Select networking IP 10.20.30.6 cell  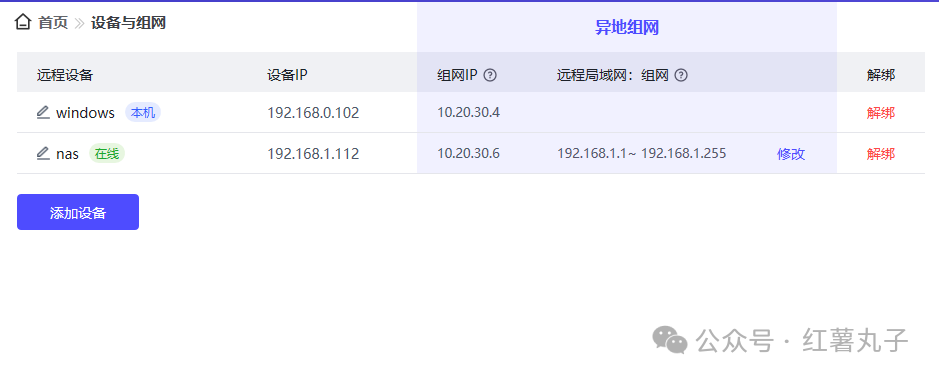coord(468,153)
